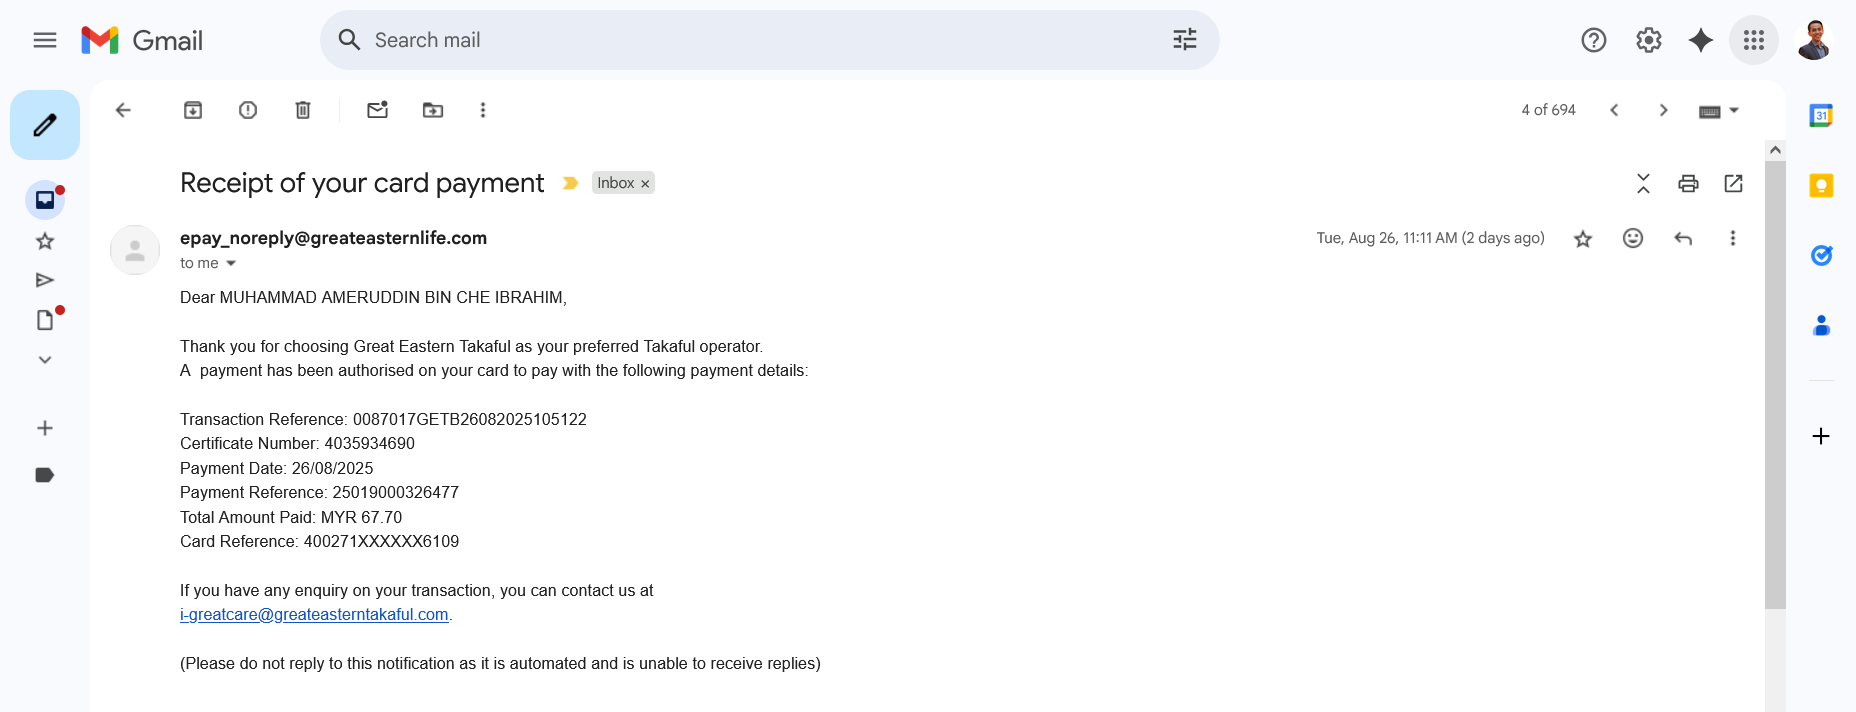Star the email from Great Eastern
This screenshot has width=1856, height=712.
pos(1583,239)
